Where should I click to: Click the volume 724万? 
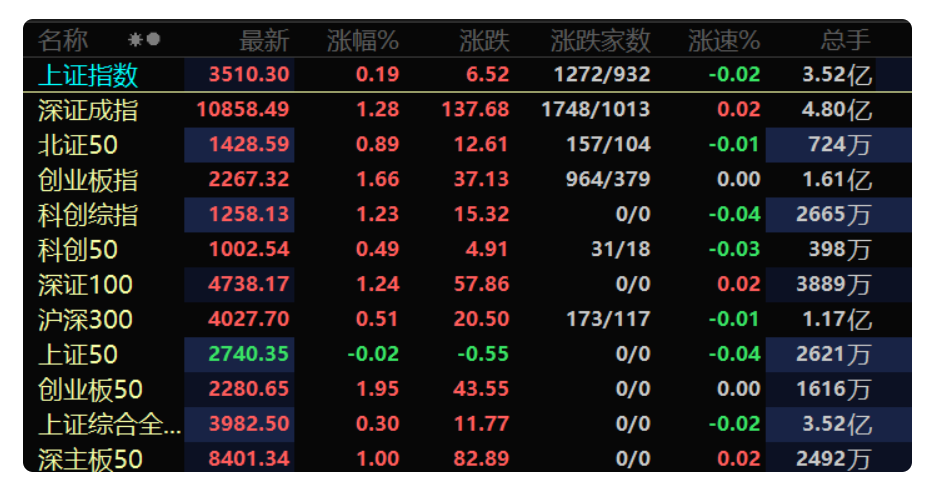coord(840,144)
